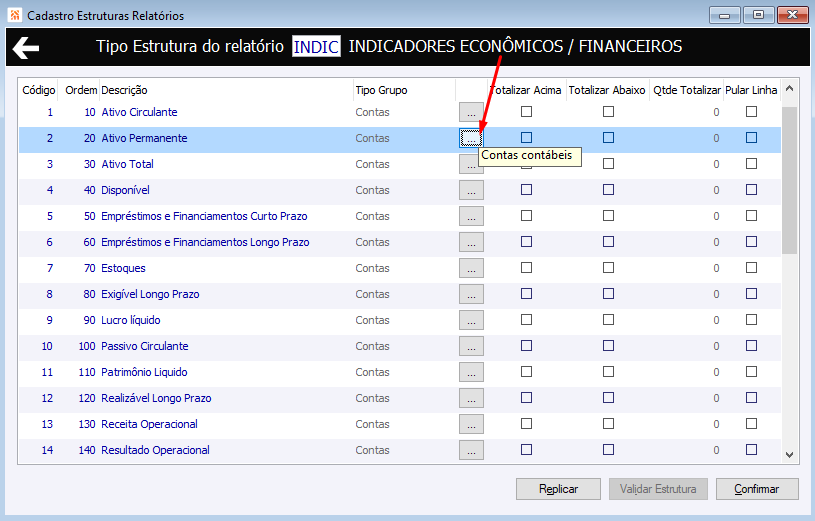Select the Passivo Circulante description cell
Image resolution: width=815 pixels, height=521 pixels.
(x=144, y=346)
